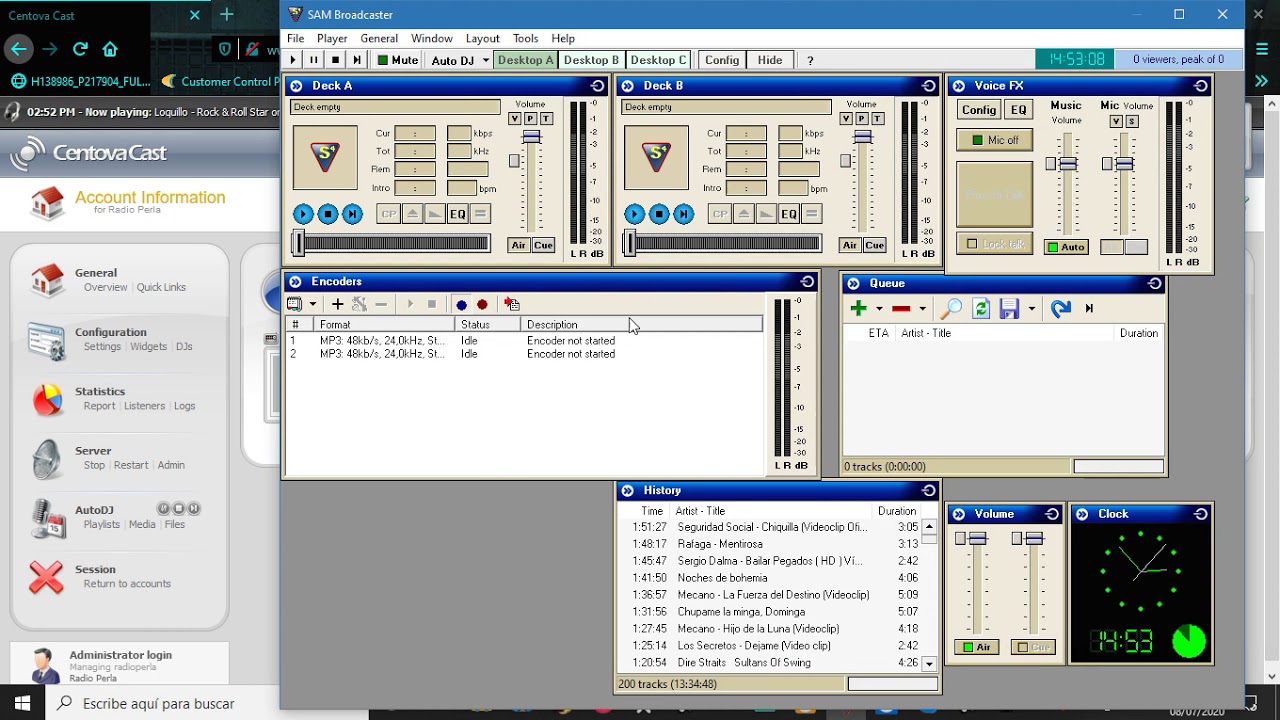Open the Tools menu
The height and width of the screenshot is (720, 1280).
525,38
